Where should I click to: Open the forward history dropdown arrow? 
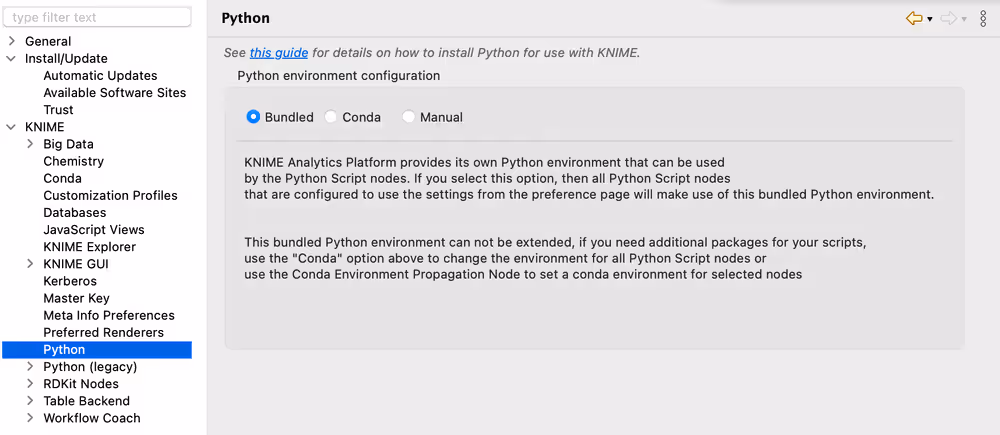[964, 19]
